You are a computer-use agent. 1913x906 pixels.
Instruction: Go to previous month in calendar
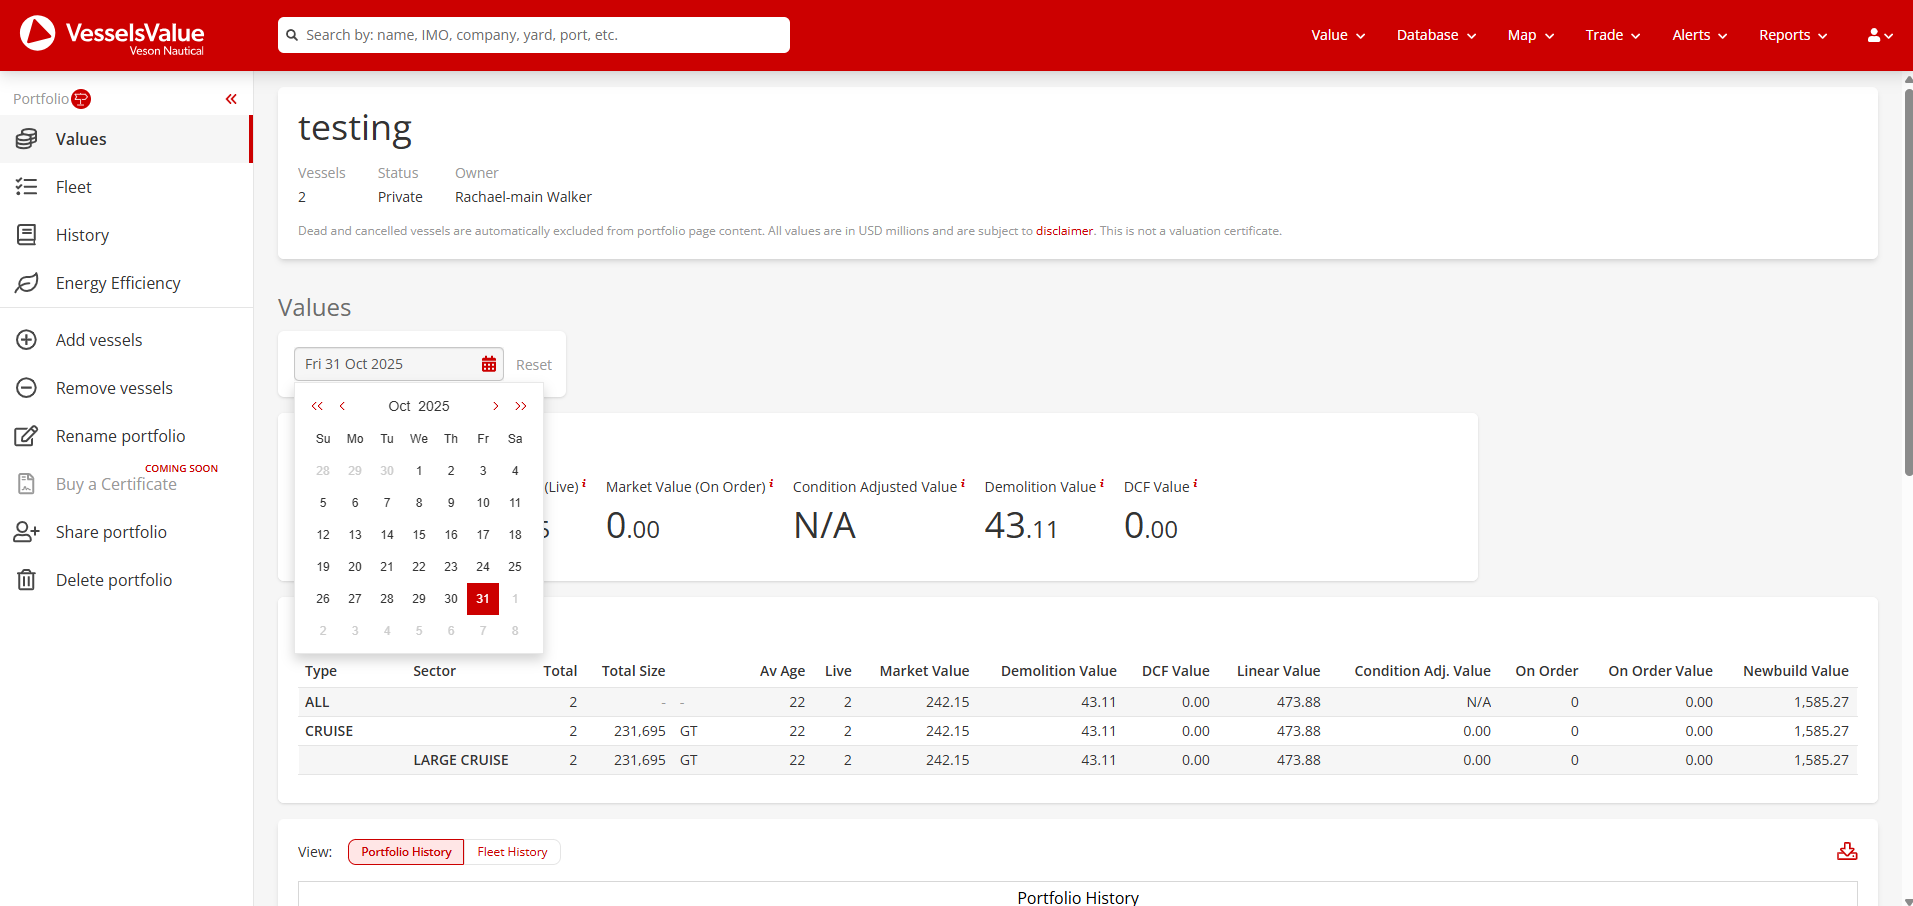point(342,406)
